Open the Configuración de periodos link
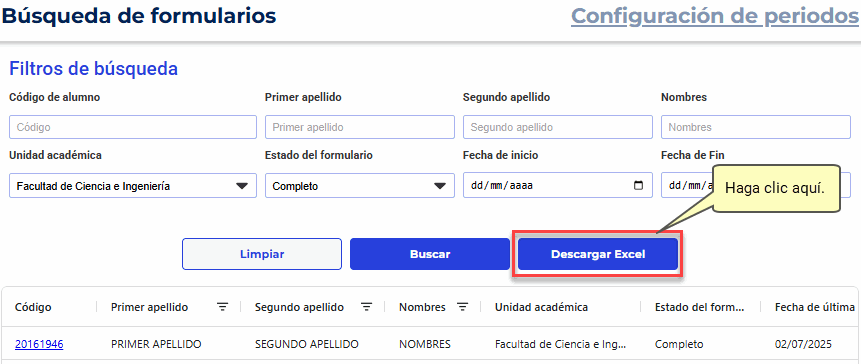This screenshot has height=364, width=861. coord(715,16)
